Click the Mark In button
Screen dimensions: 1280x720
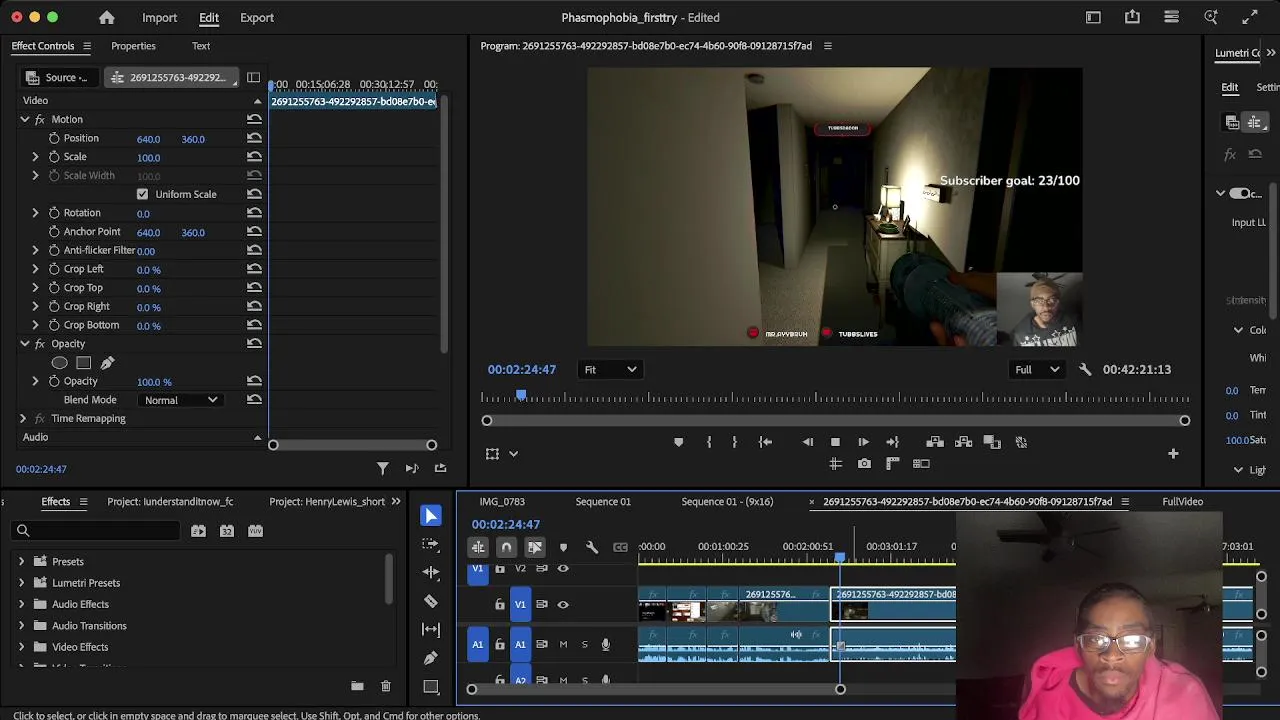[x=709, y=442]
